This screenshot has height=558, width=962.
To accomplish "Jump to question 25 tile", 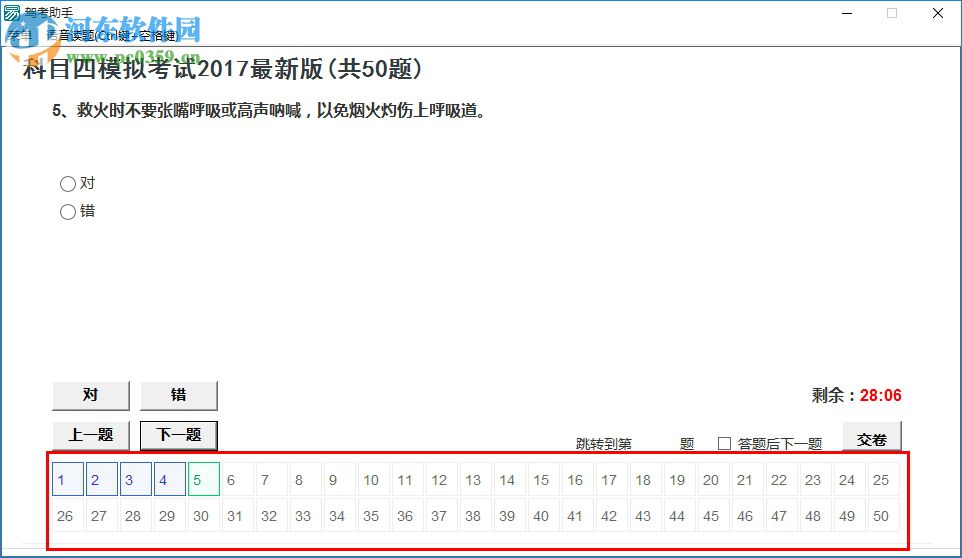I will coord(884,480).
